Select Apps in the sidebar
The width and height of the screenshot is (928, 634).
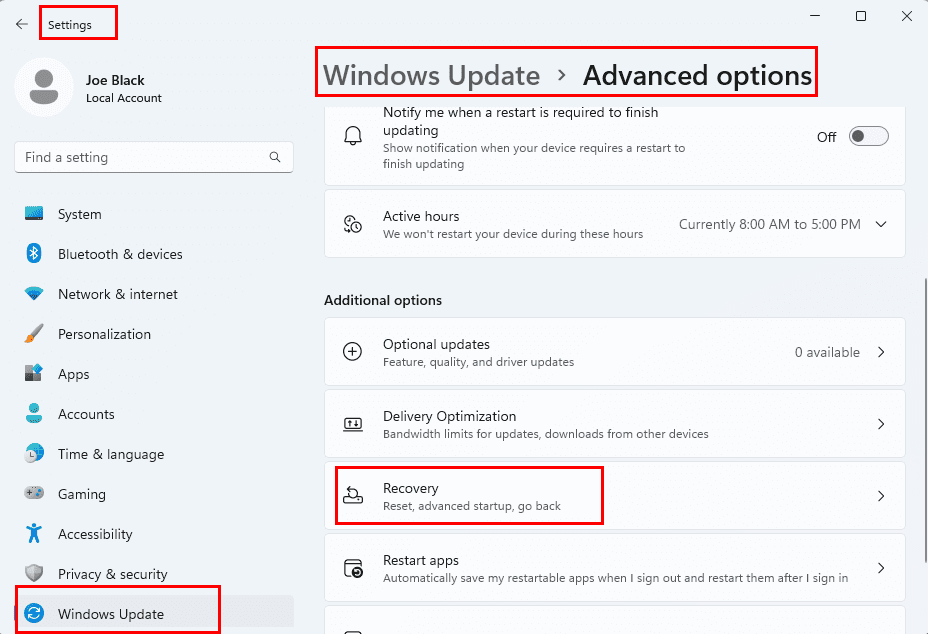(x=154, y=374)
